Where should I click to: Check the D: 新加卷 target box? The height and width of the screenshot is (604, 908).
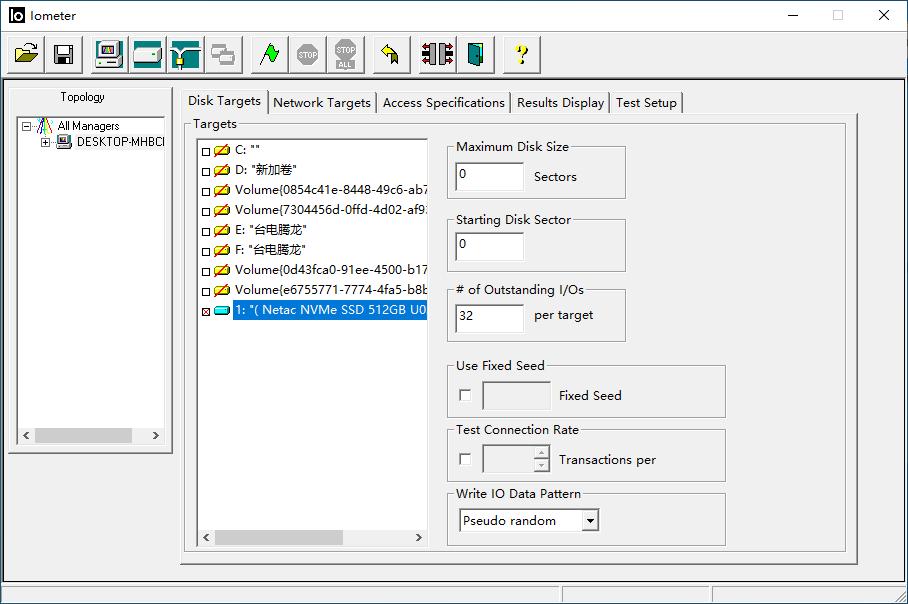coord(206,171)
